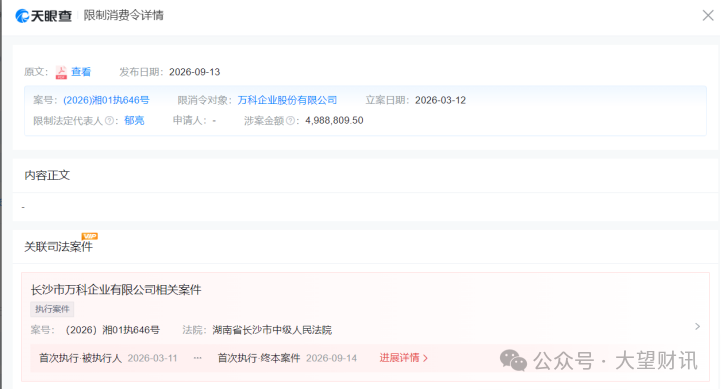The image size is (721, 390).
Task: Expand the related case card chevron
Action: tap(698, 326)
